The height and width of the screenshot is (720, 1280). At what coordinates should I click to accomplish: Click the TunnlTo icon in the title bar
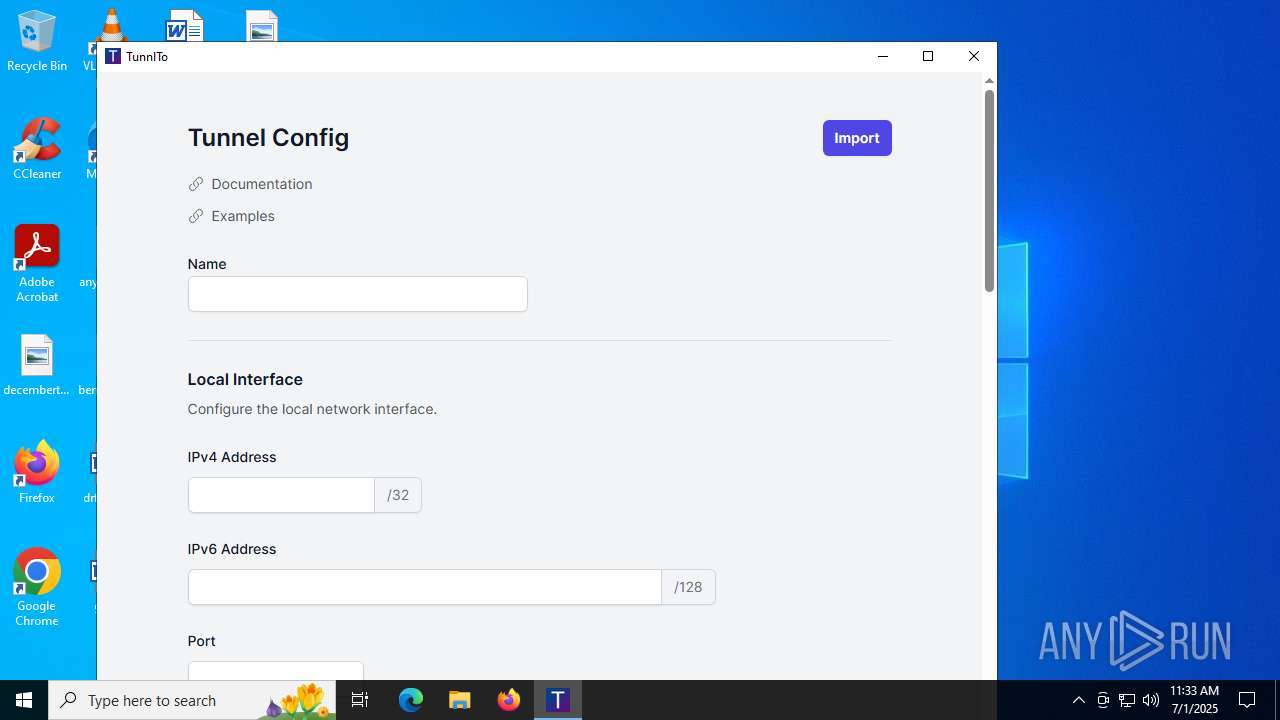point(113,56)
